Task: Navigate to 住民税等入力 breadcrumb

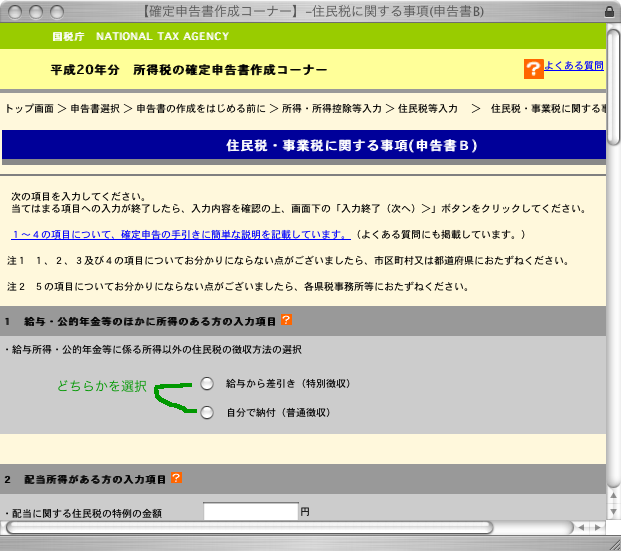Action: [x=427, y=107]
